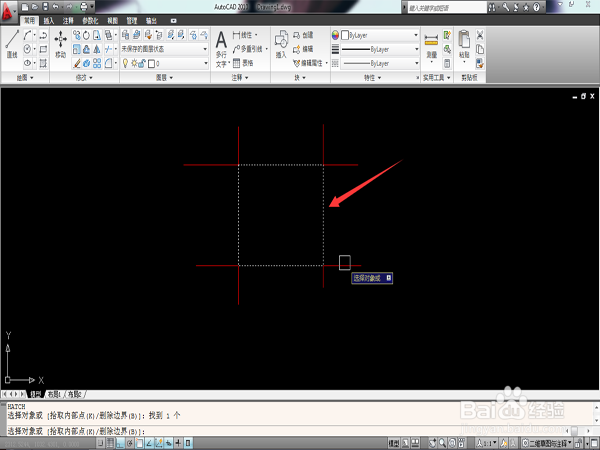Open the color ByLayer dropdown
Screen dimensions: 600x450
379,35
